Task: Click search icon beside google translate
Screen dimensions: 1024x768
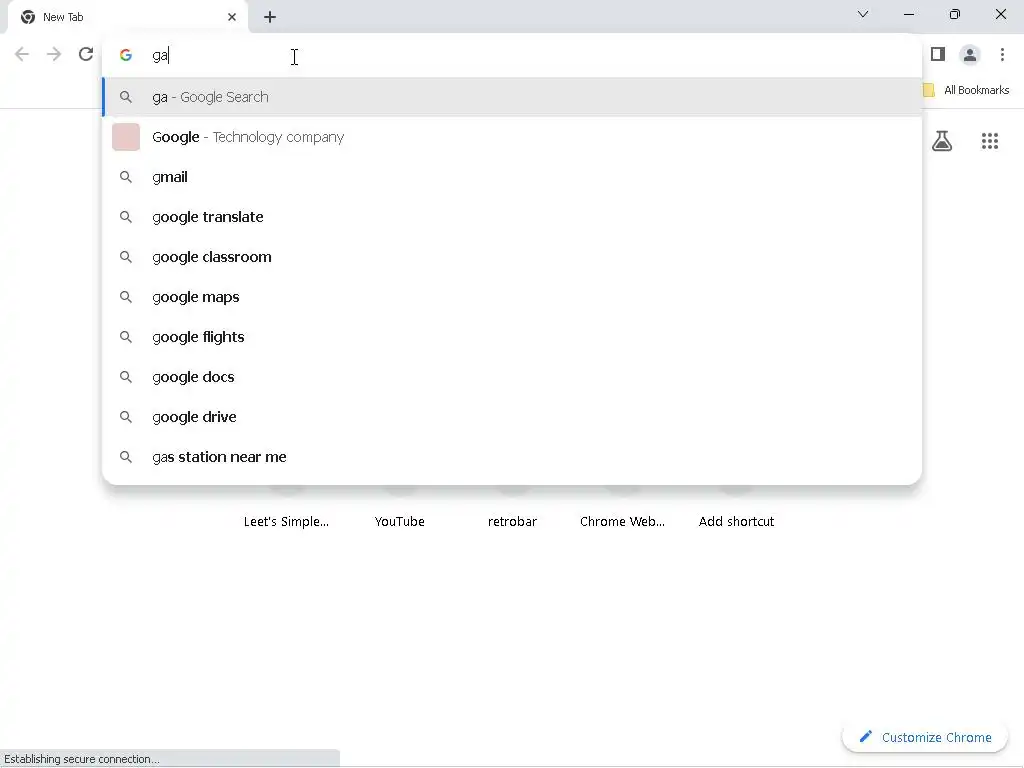Action: pos(126,217)
